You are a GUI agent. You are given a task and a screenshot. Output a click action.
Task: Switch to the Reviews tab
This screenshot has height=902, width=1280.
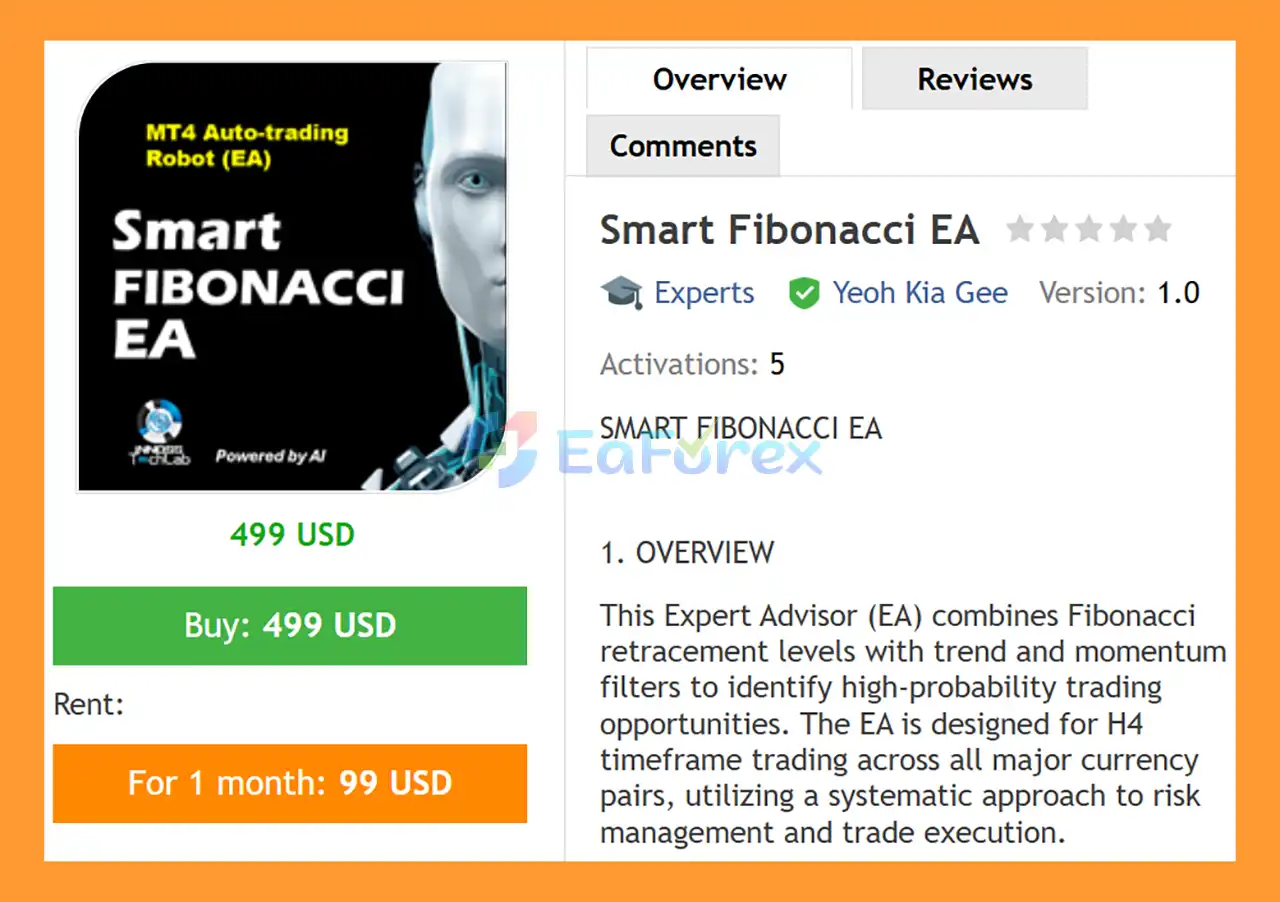click(973, 79)
